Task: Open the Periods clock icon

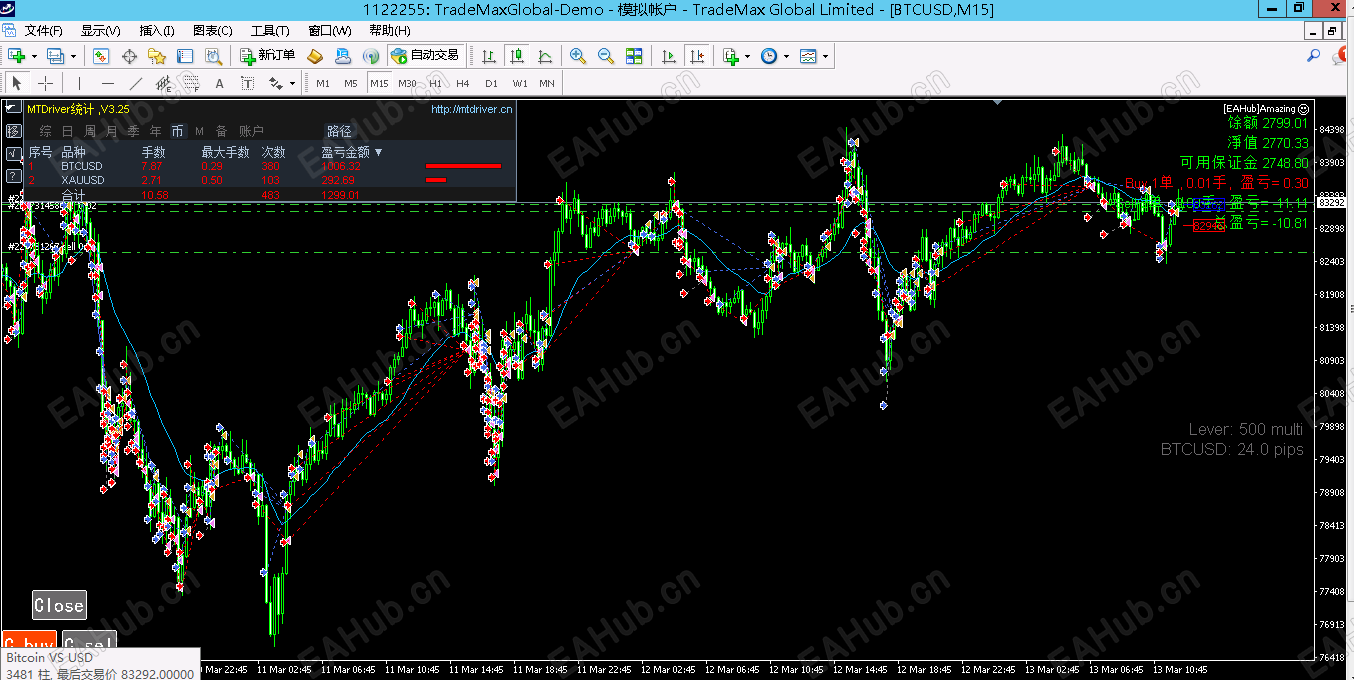Action: 769,56
